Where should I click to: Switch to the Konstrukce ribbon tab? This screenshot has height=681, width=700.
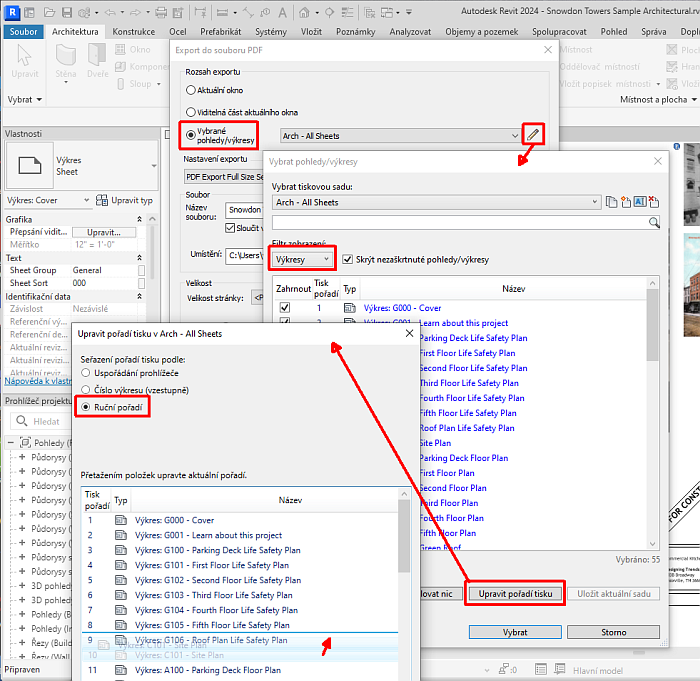(x=134, y=32)
